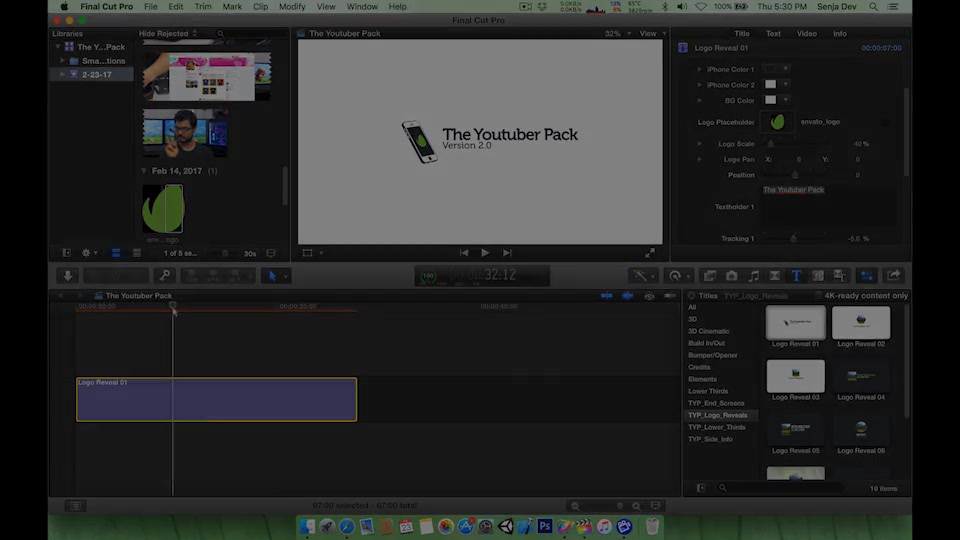Open the generators browser icon
960x540 pixels.
tap(818, 276)
